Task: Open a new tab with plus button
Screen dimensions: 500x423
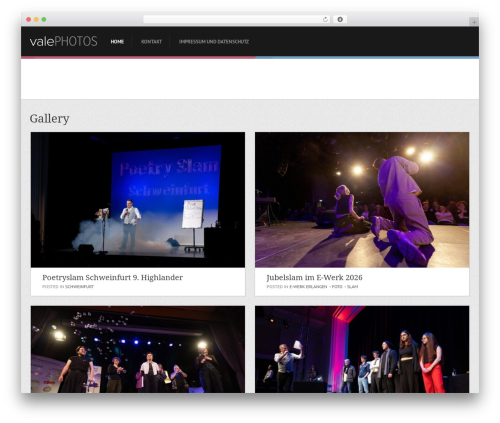Action: pos(474,22)
